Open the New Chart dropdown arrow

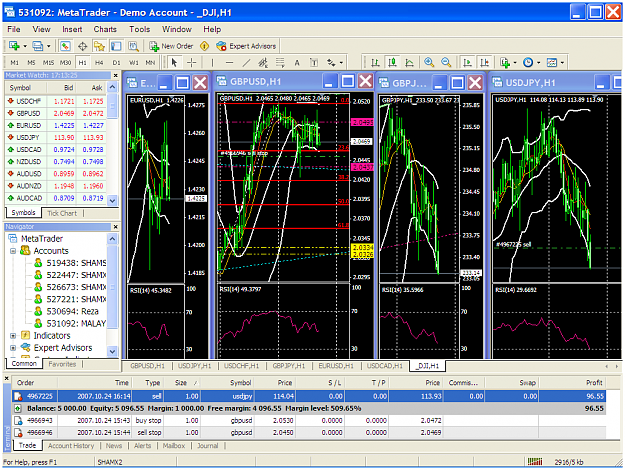point(25,46)
